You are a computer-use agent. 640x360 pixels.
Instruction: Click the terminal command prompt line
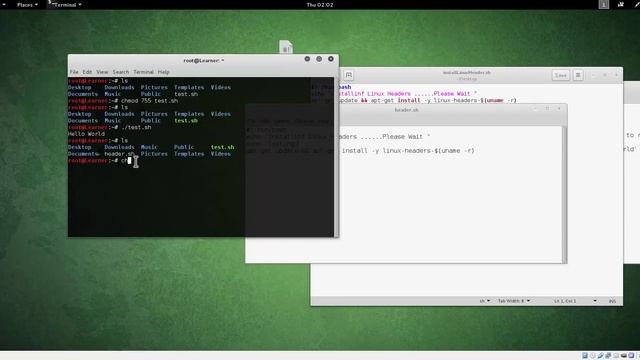[99, 160]
